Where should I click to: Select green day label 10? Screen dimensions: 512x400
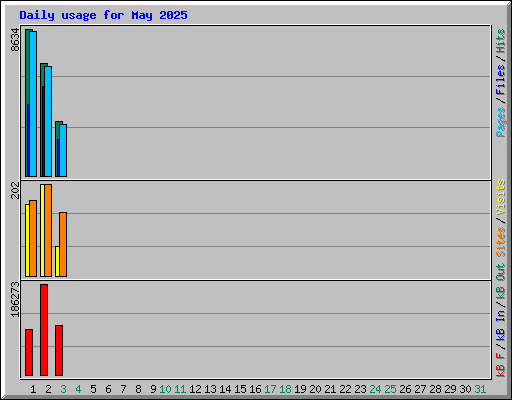(x=165, y=389)
